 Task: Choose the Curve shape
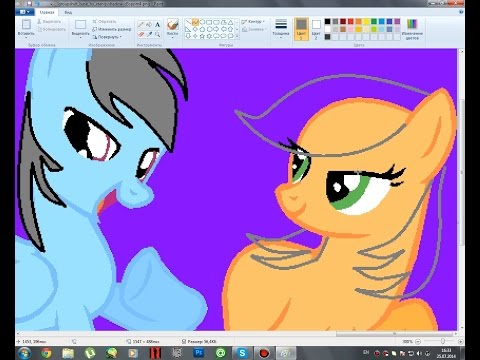(195, 22)
